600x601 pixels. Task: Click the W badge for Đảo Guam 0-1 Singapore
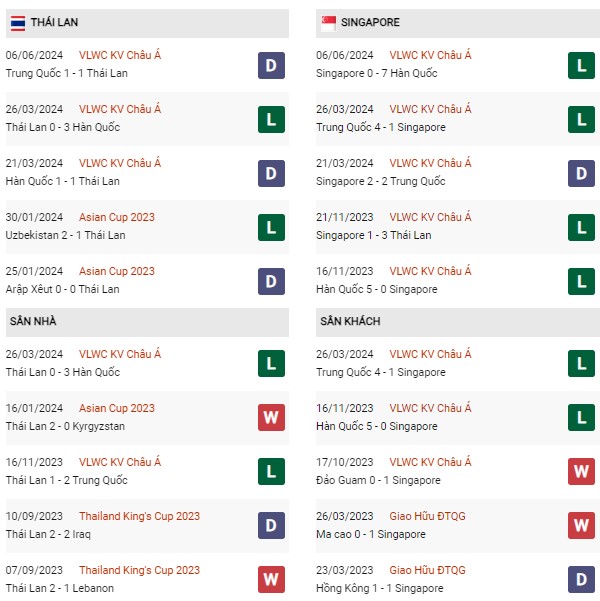click(x=581, y=472)
